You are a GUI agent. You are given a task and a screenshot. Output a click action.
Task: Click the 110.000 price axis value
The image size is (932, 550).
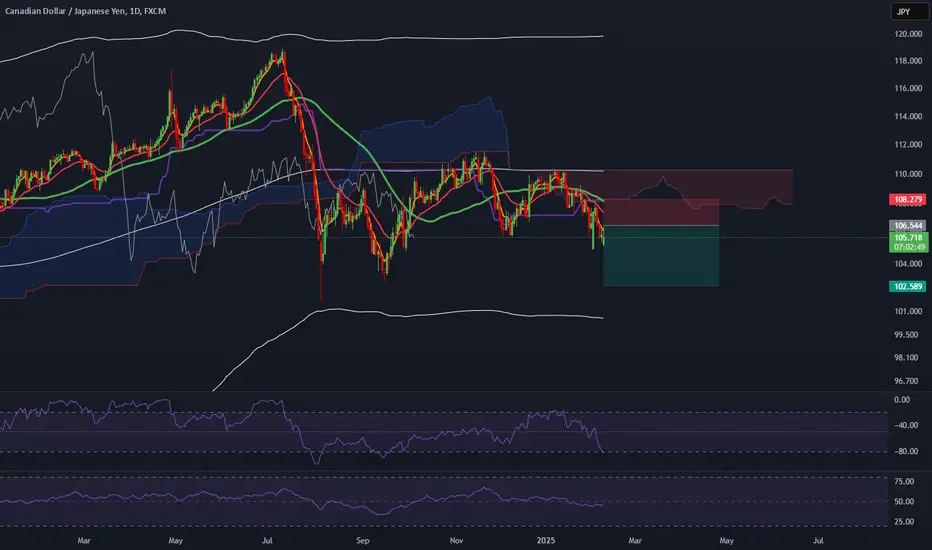coord(908,174)
